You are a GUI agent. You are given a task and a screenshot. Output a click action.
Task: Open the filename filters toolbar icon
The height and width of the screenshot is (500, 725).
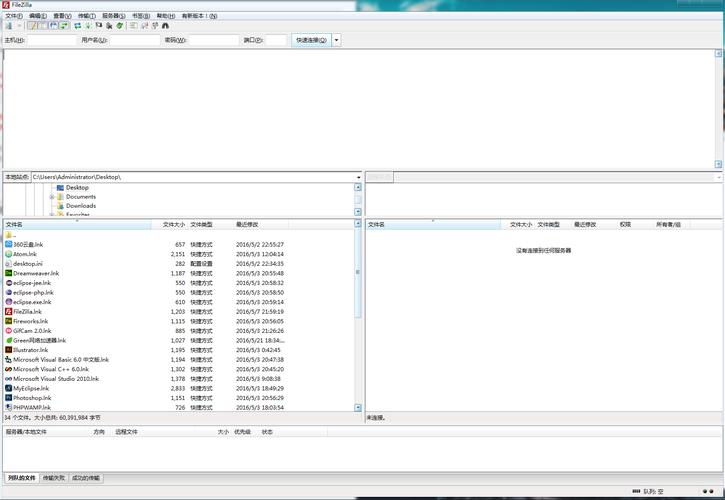click(134, 26)
